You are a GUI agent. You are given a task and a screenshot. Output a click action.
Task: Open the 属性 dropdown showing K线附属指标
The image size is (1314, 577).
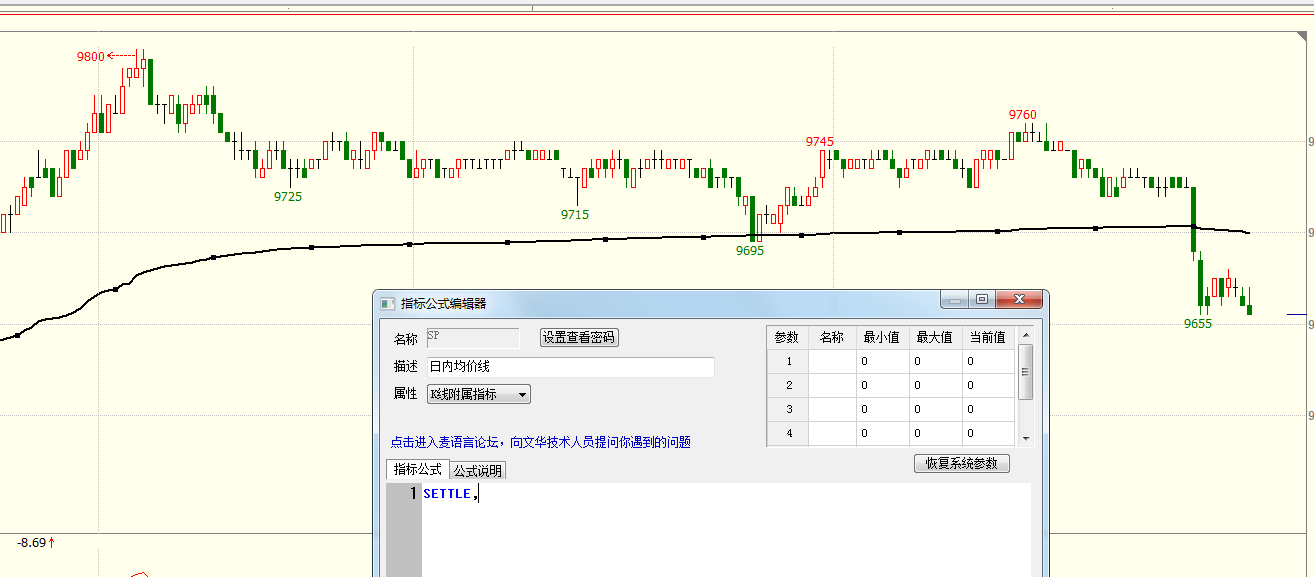(x=479, y=394)
